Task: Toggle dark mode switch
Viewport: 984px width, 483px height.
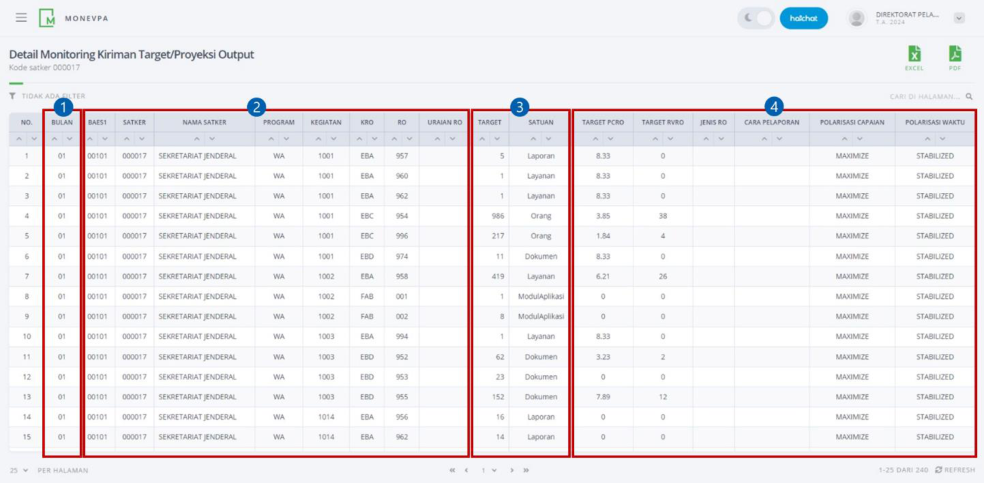Action: pos(756,18)
